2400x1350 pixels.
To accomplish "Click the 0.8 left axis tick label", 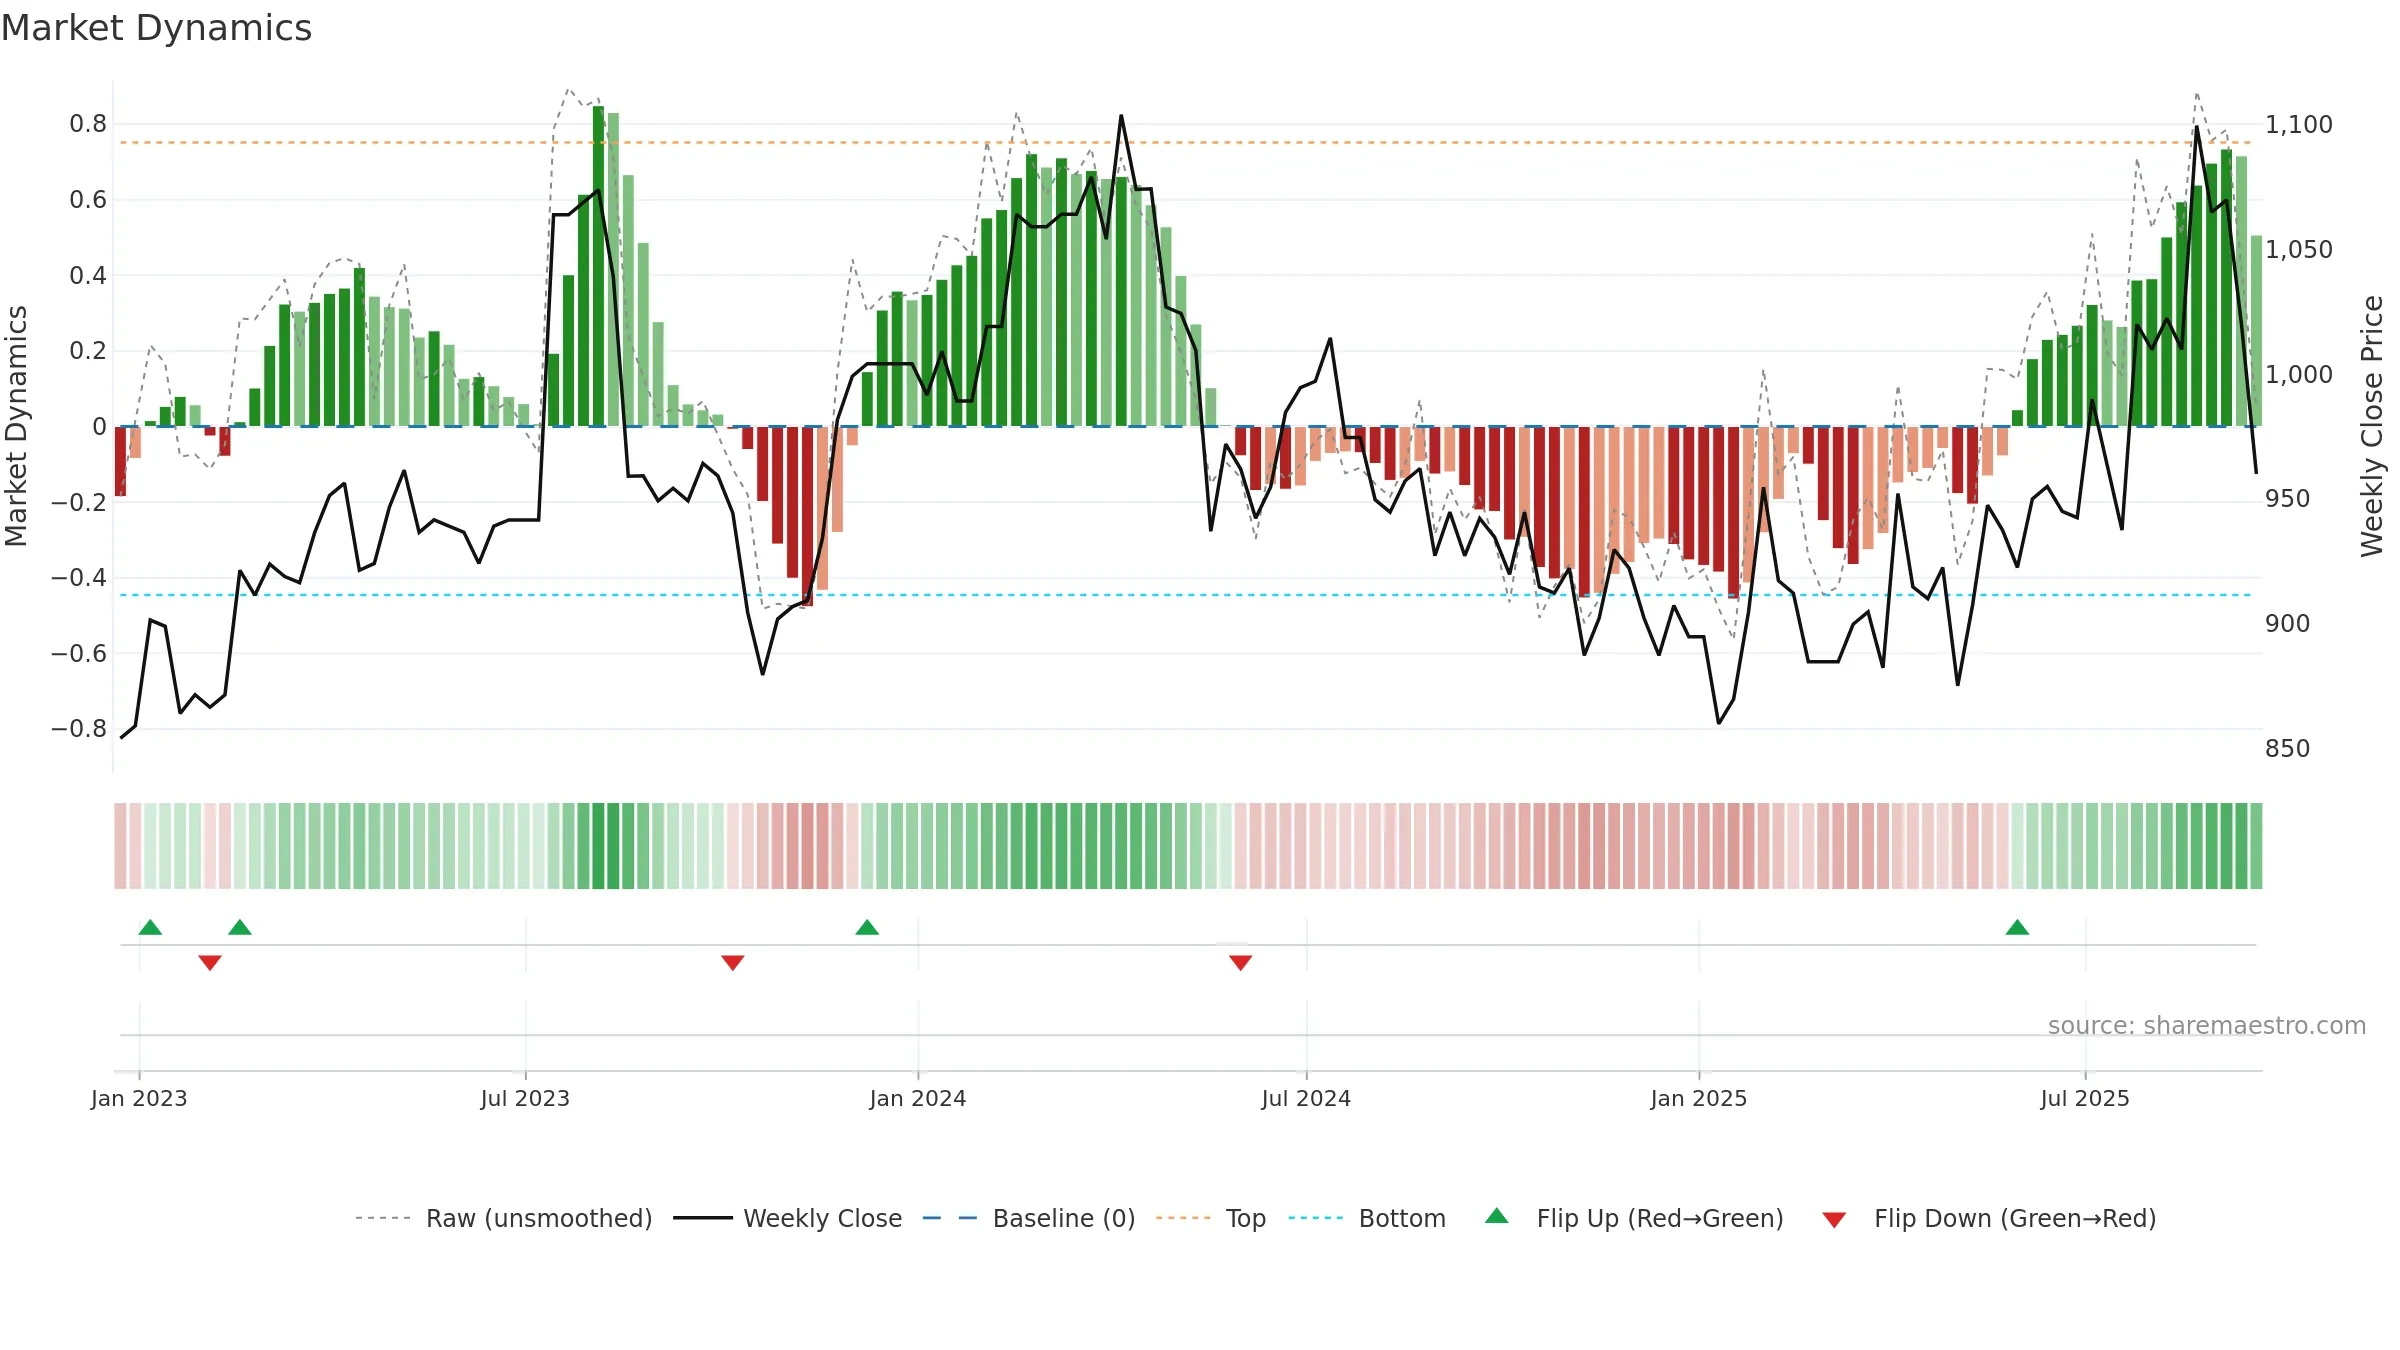I will pyautogui.click(x=88, y=124).
